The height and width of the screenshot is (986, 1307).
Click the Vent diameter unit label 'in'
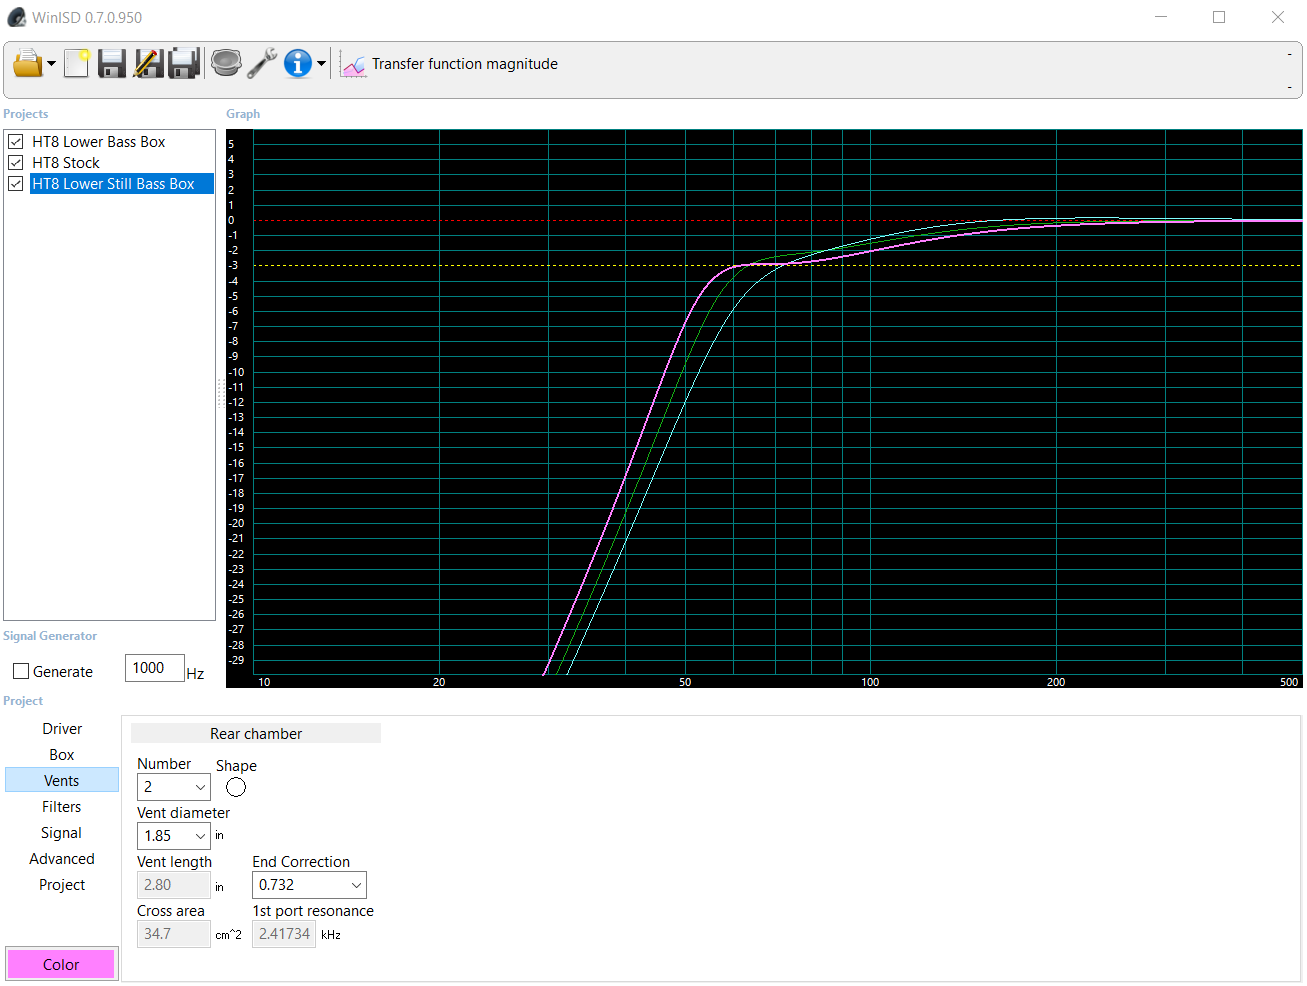coord(220,836)
